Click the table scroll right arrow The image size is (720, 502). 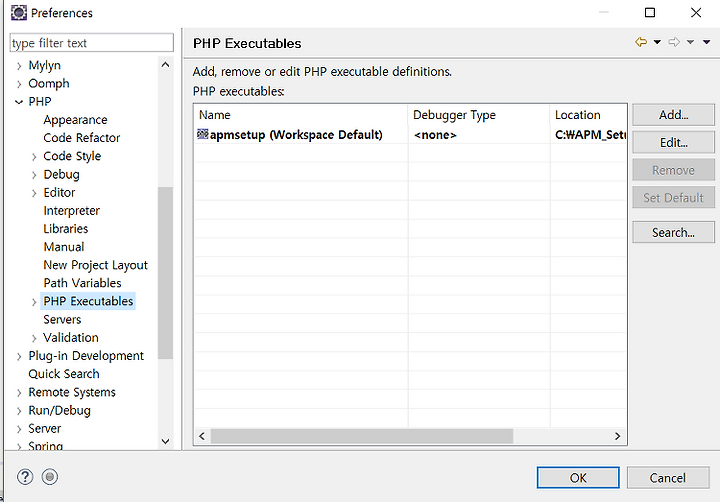pos(617,436)
